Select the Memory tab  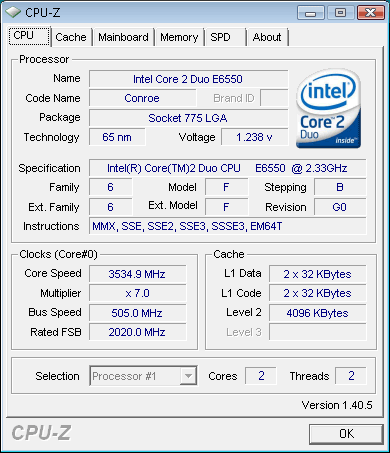179,37
